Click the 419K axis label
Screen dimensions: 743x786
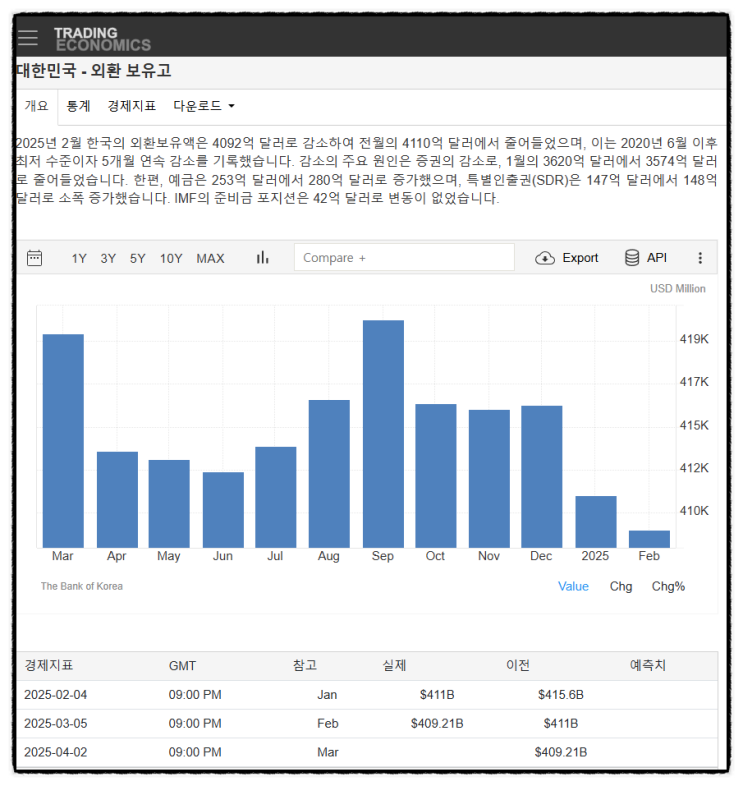pos(694,339)
